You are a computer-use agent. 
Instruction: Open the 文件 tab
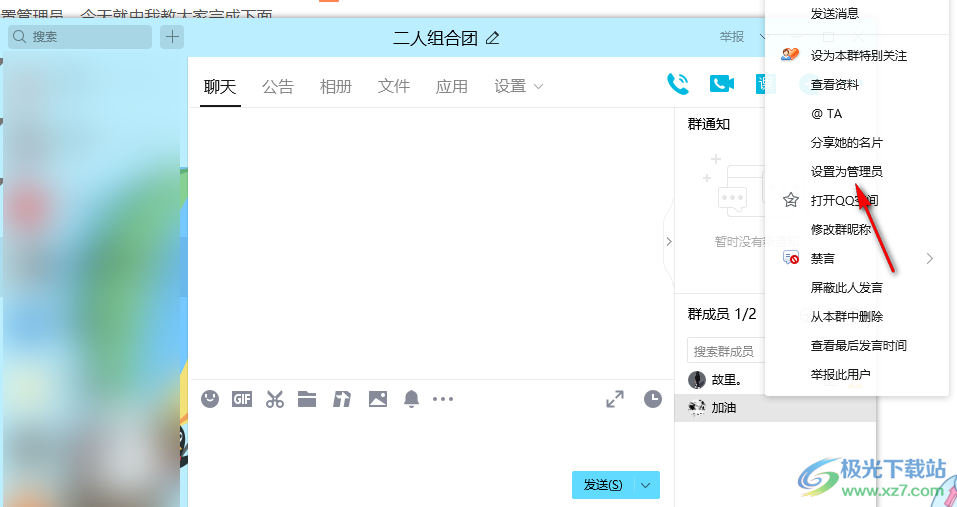click(394, 87)
